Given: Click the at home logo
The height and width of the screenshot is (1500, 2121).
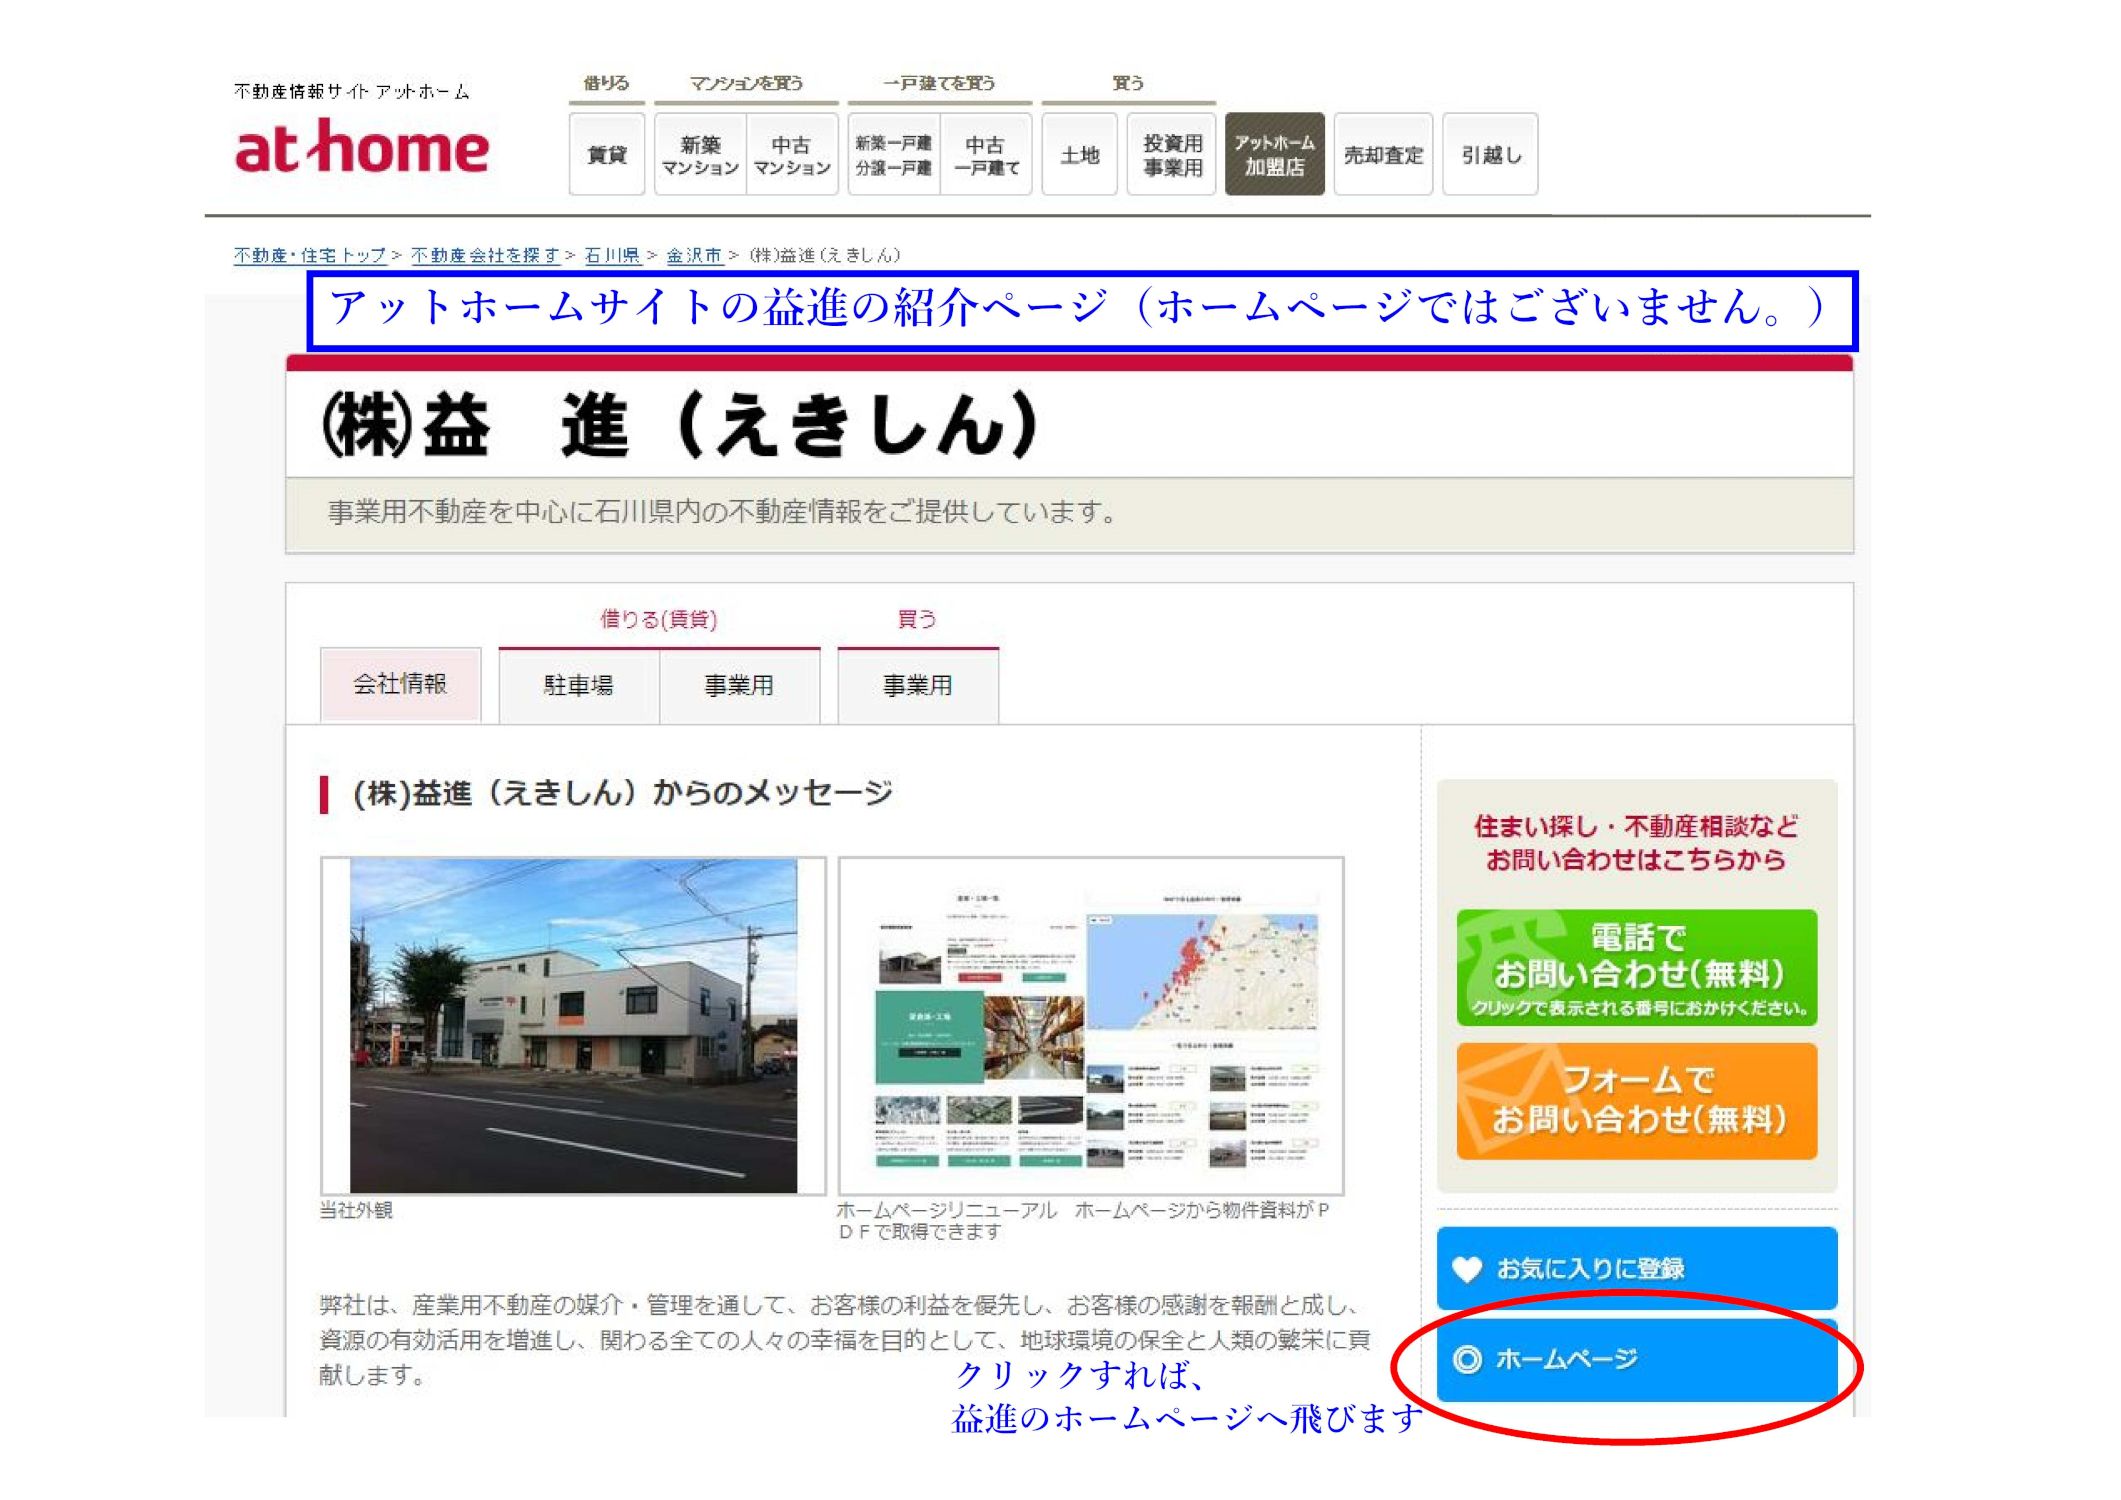Looking at the screenshot, I should point(361,147).
